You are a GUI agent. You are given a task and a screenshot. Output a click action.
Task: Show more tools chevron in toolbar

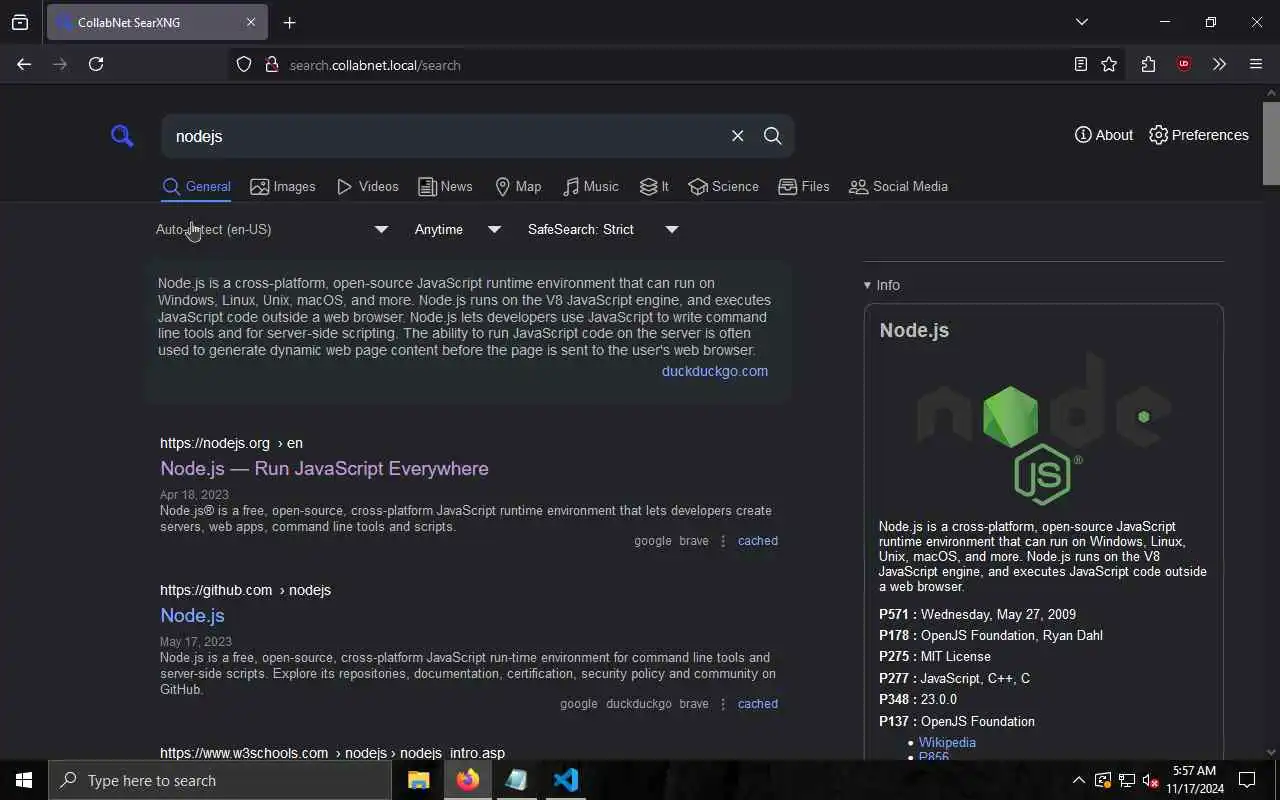pos(1219,64)
